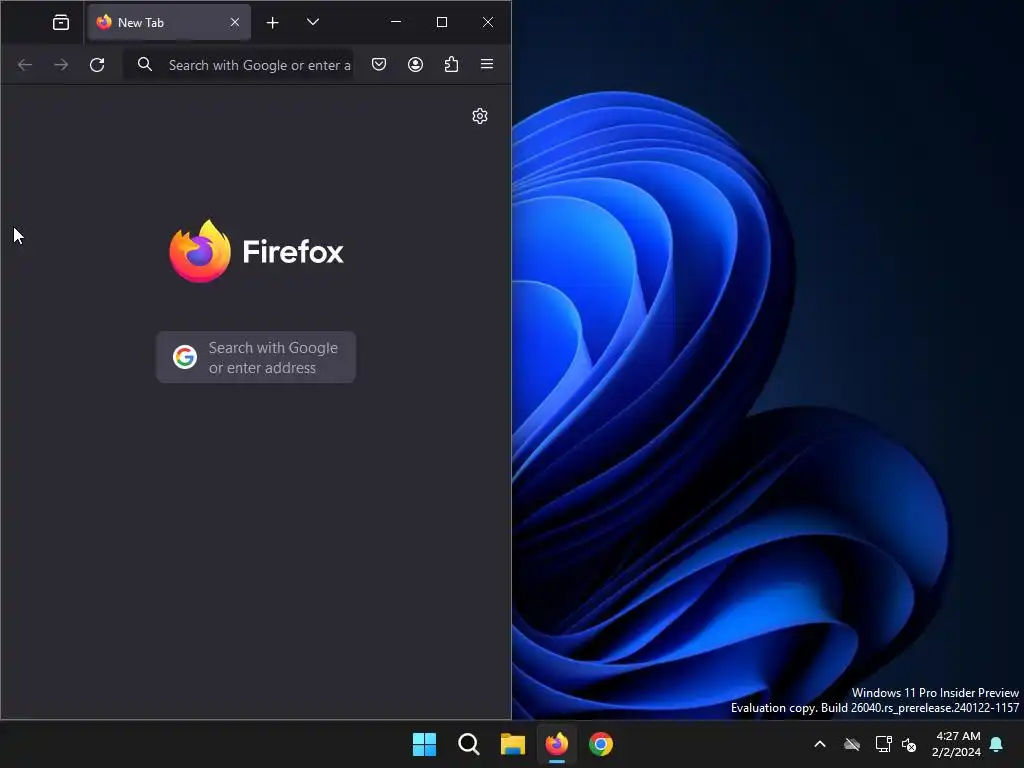The width and height of the screenshot is (1024, 768).
Task: Click OneDrive cloud tray icon
Action: pos(852,744)
